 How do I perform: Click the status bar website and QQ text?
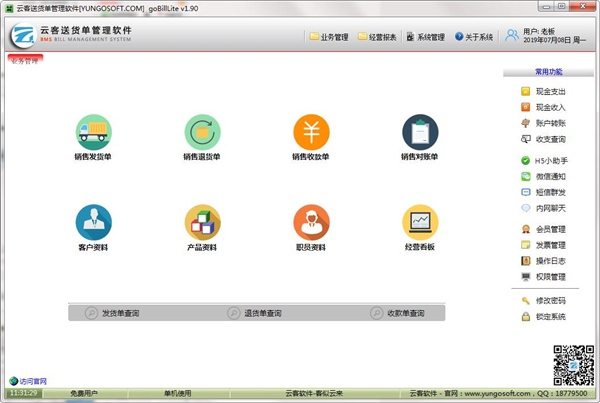click(498, 393)
